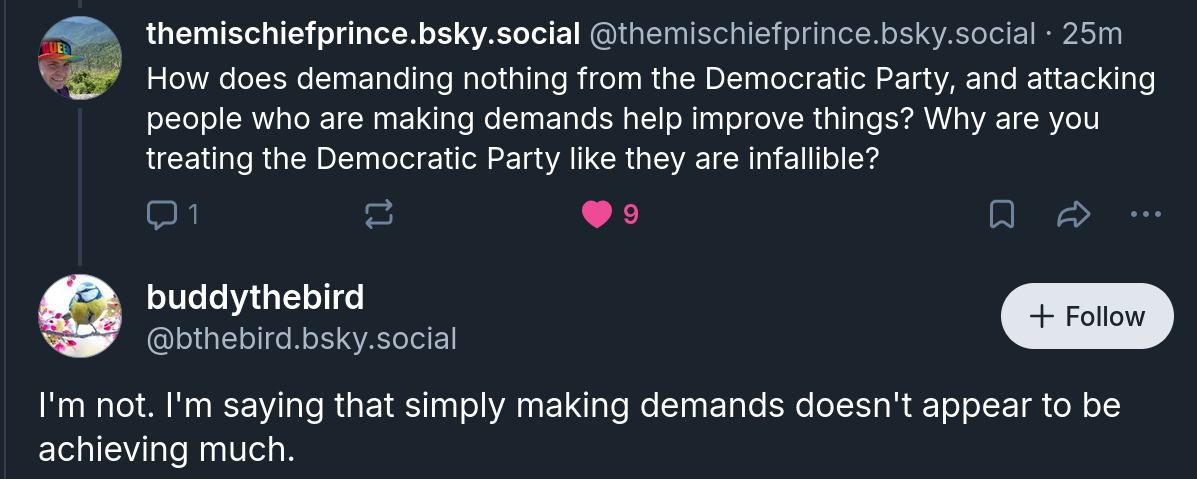
Task: Repost themischiefprince's post with the arrows icon
Action: coord(381,214)
